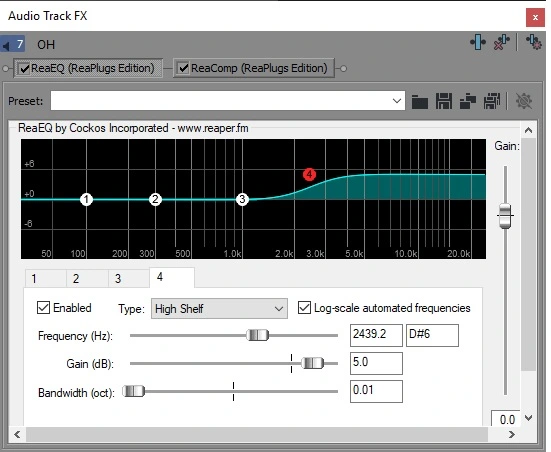
Task: Select EQ band point 2 on graph
Action: (155, 199)
